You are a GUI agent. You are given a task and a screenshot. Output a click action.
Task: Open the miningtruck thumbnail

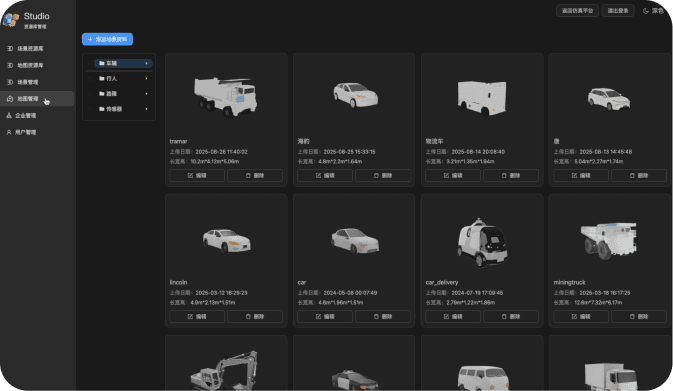pos(609,241)
